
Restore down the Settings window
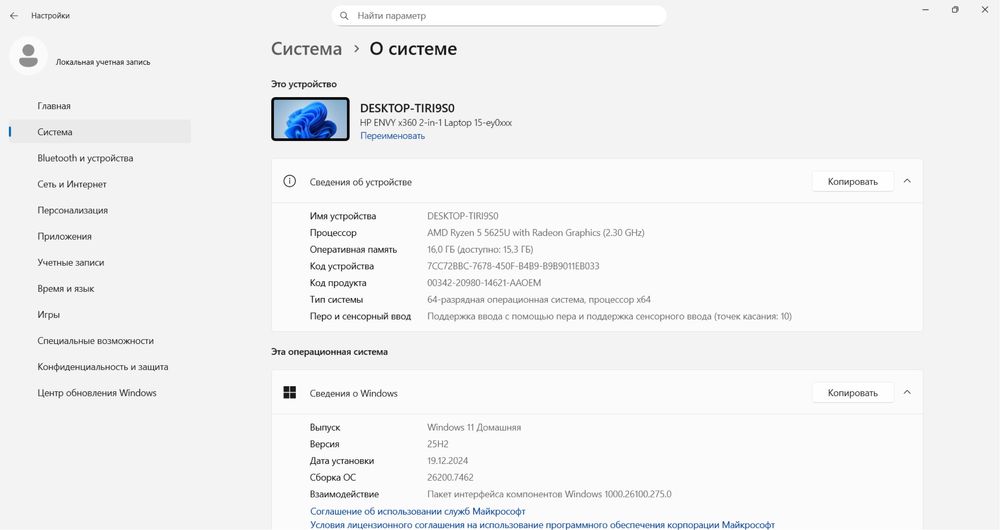coord(955,10)
